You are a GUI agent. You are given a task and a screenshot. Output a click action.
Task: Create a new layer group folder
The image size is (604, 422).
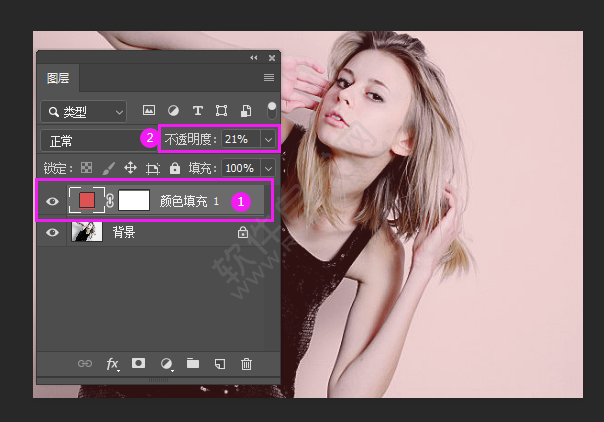coord(193,364)
